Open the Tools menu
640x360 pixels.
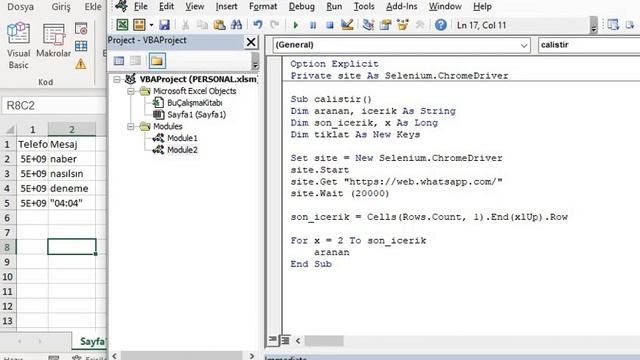pos(364,7)
